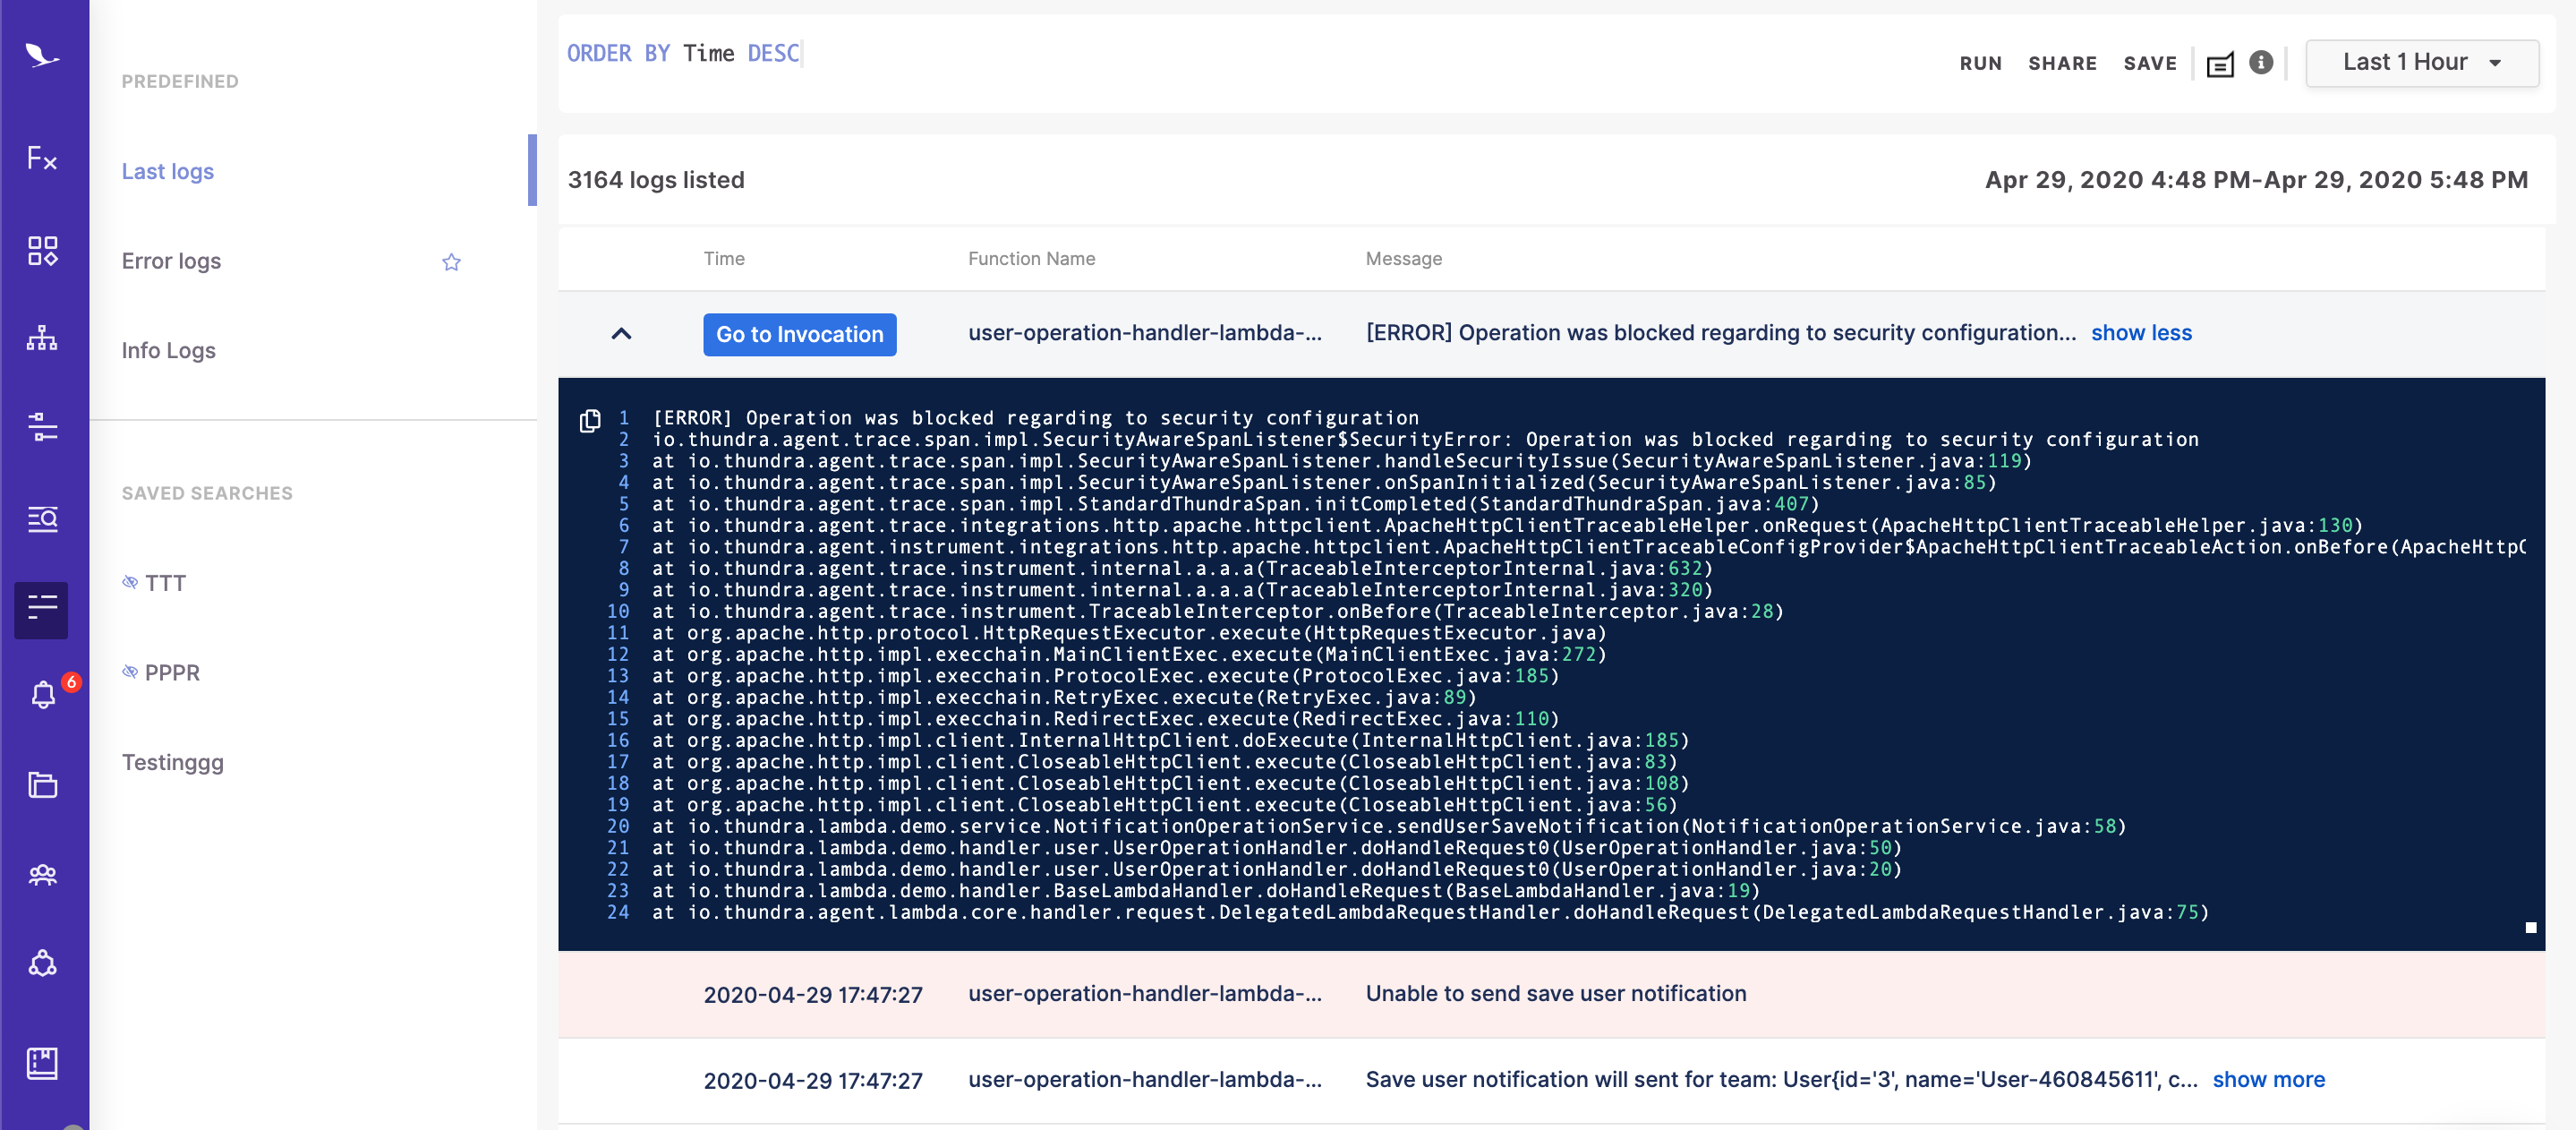Image resolution: width=2576 pixels, height=1130 pixels.
Task: Click the query helper icon beside SAVE
Action: point(2220,64)
